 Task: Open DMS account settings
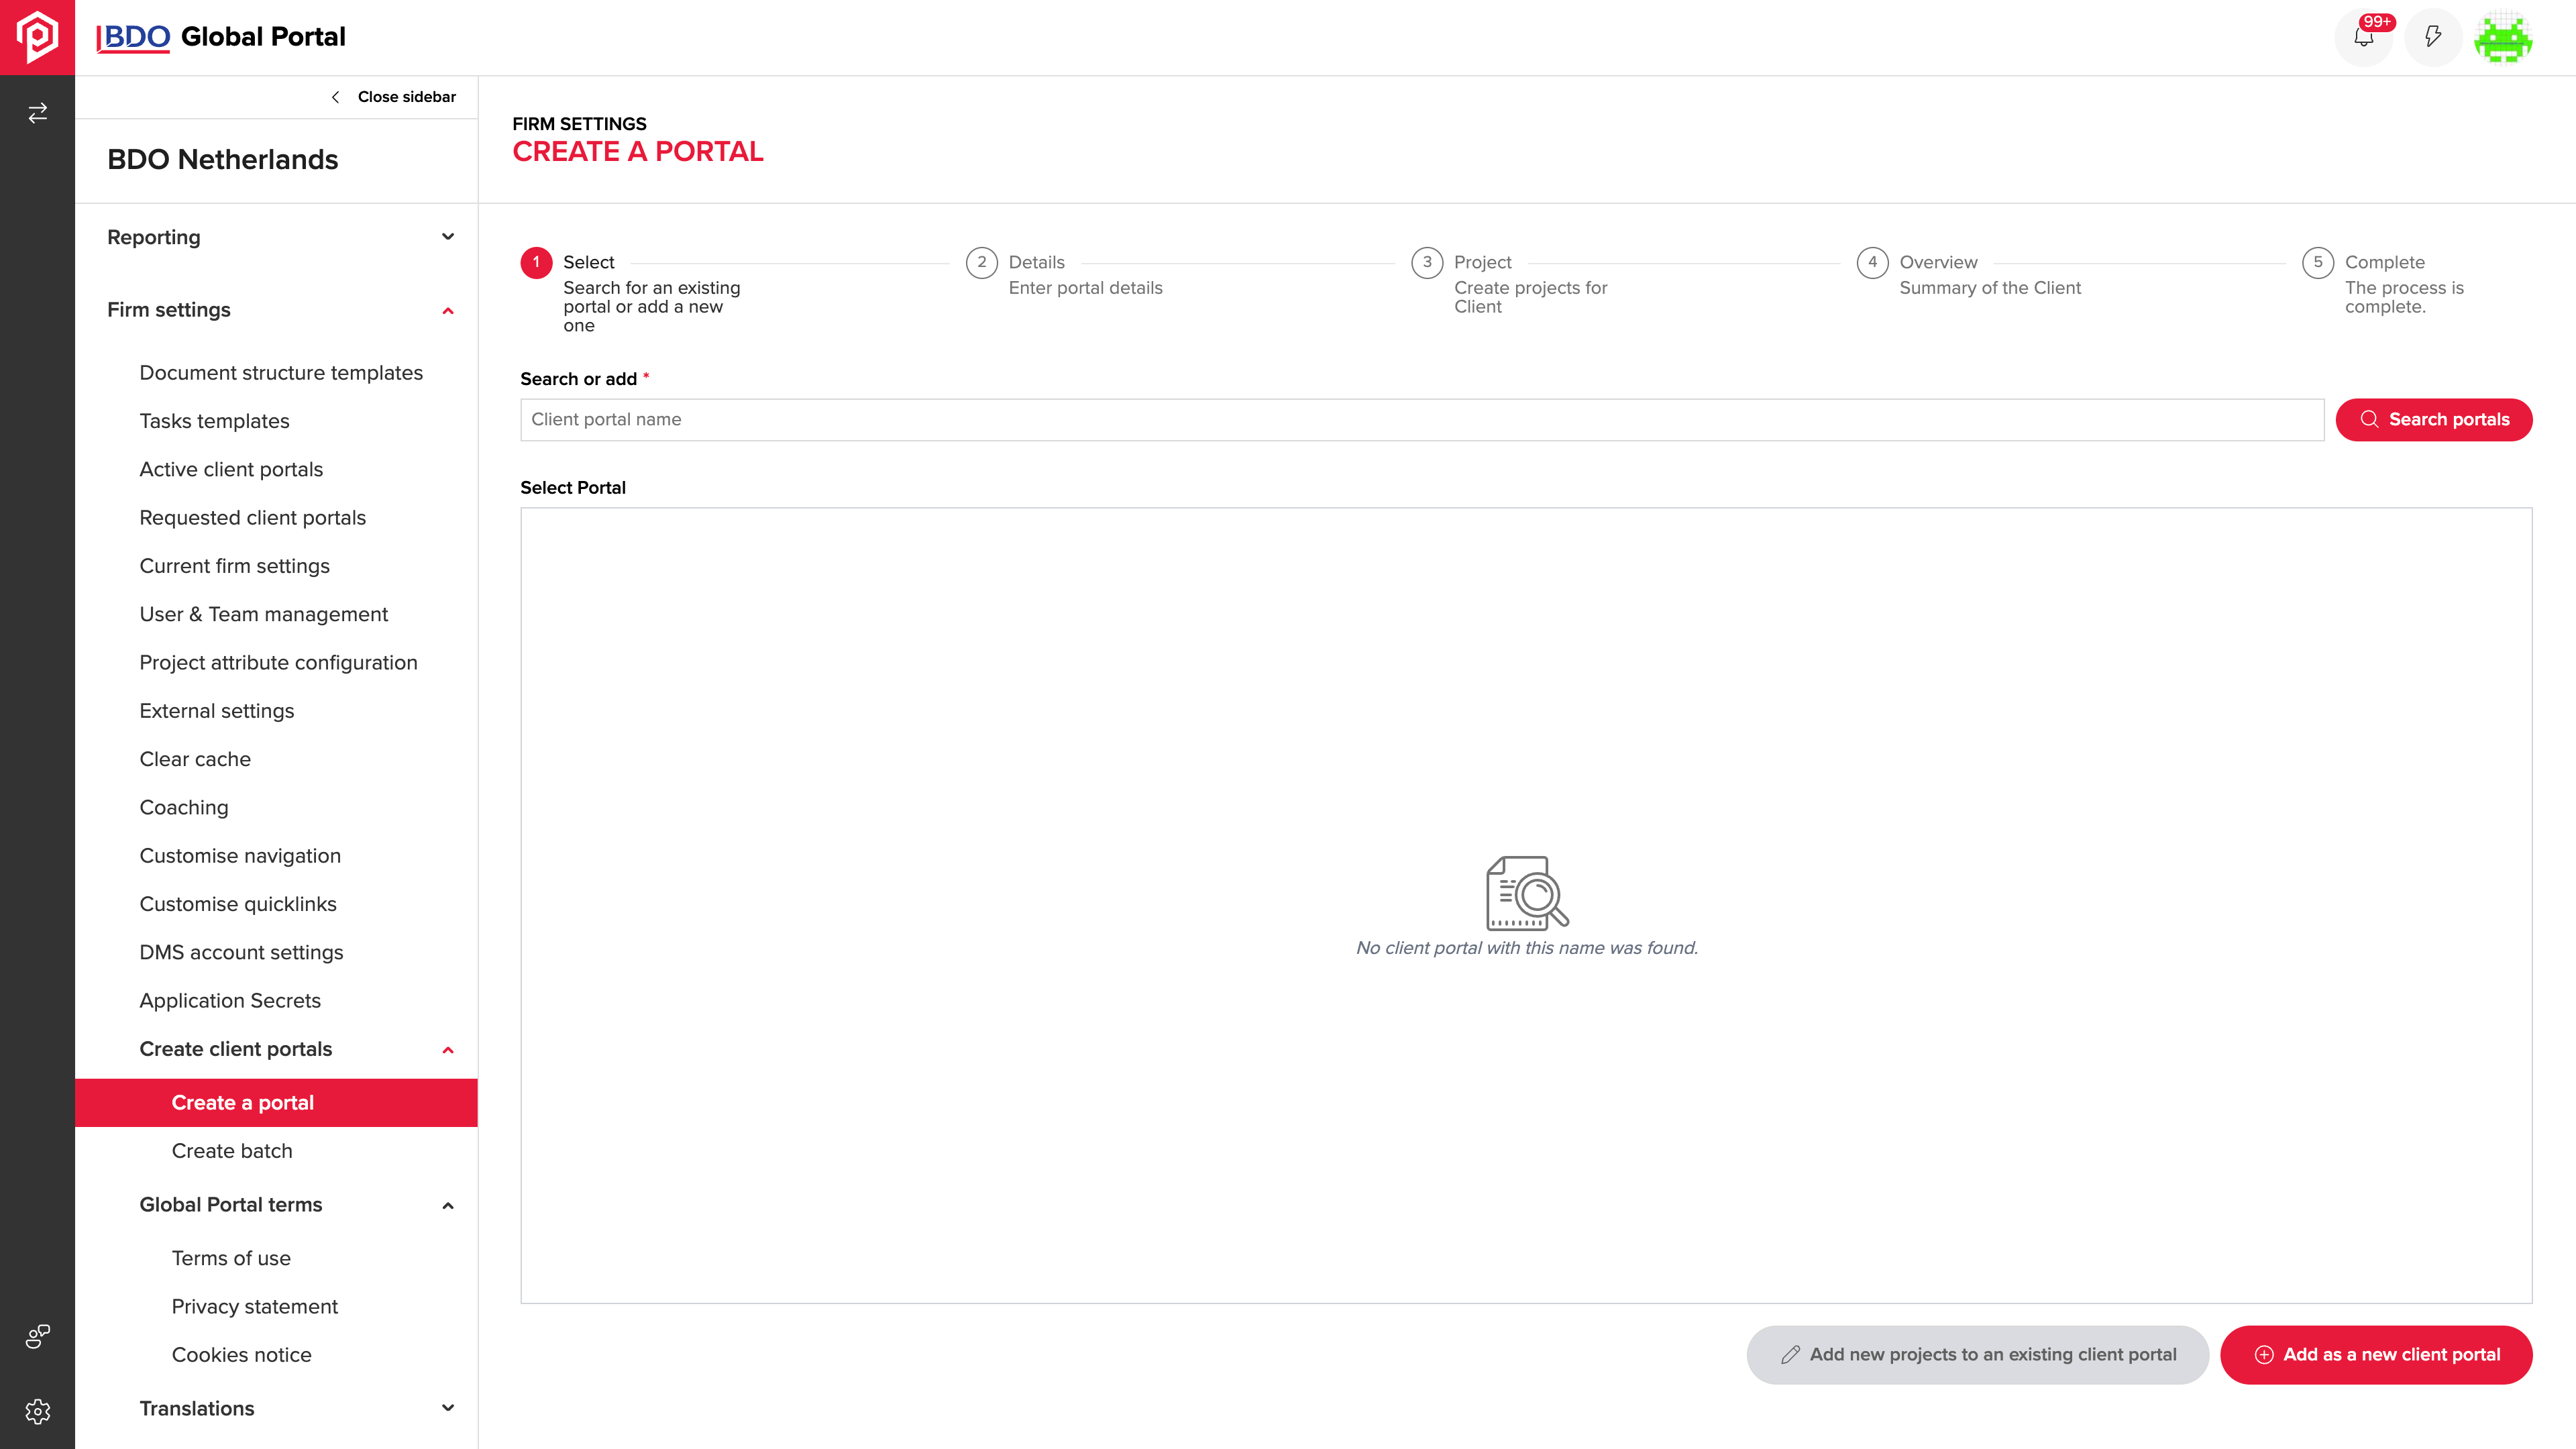click(241, 952)
